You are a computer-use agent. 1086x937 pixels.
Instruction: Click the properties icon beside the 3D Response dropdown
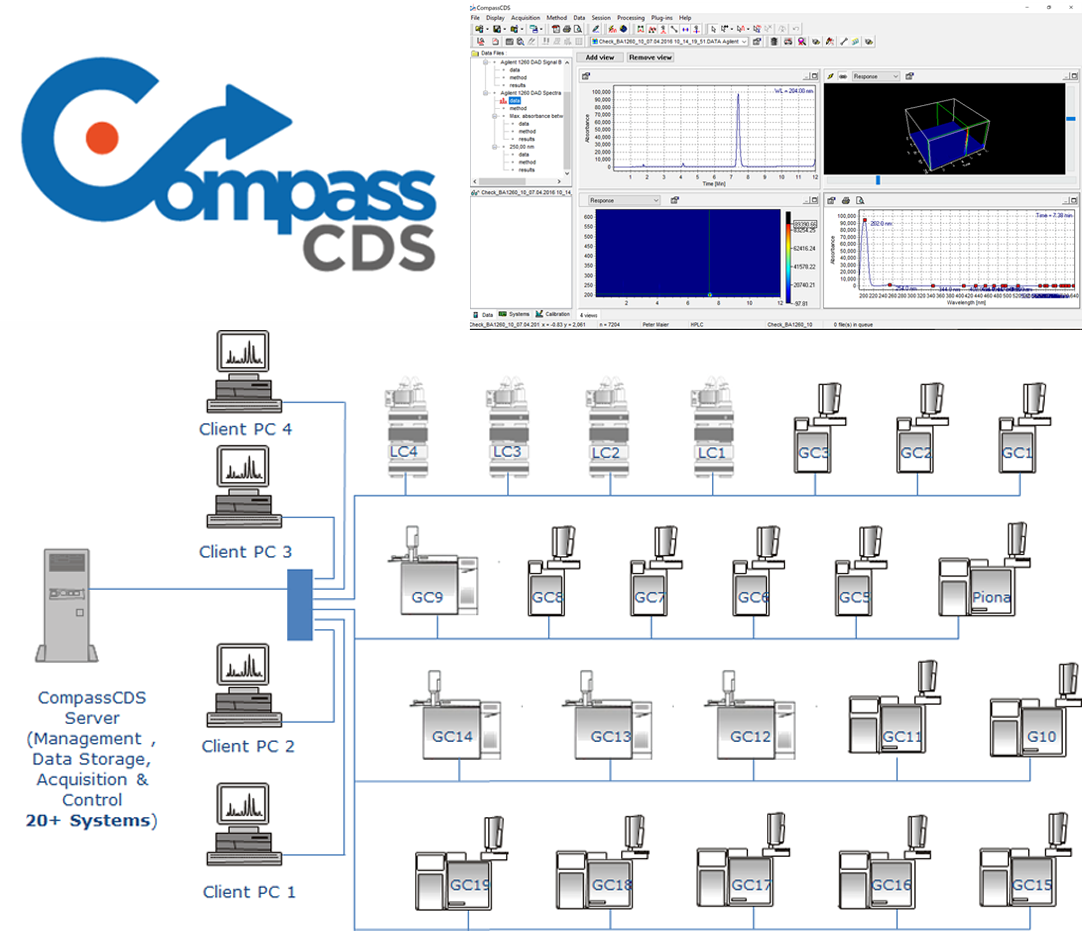click(x=911, y=76)
